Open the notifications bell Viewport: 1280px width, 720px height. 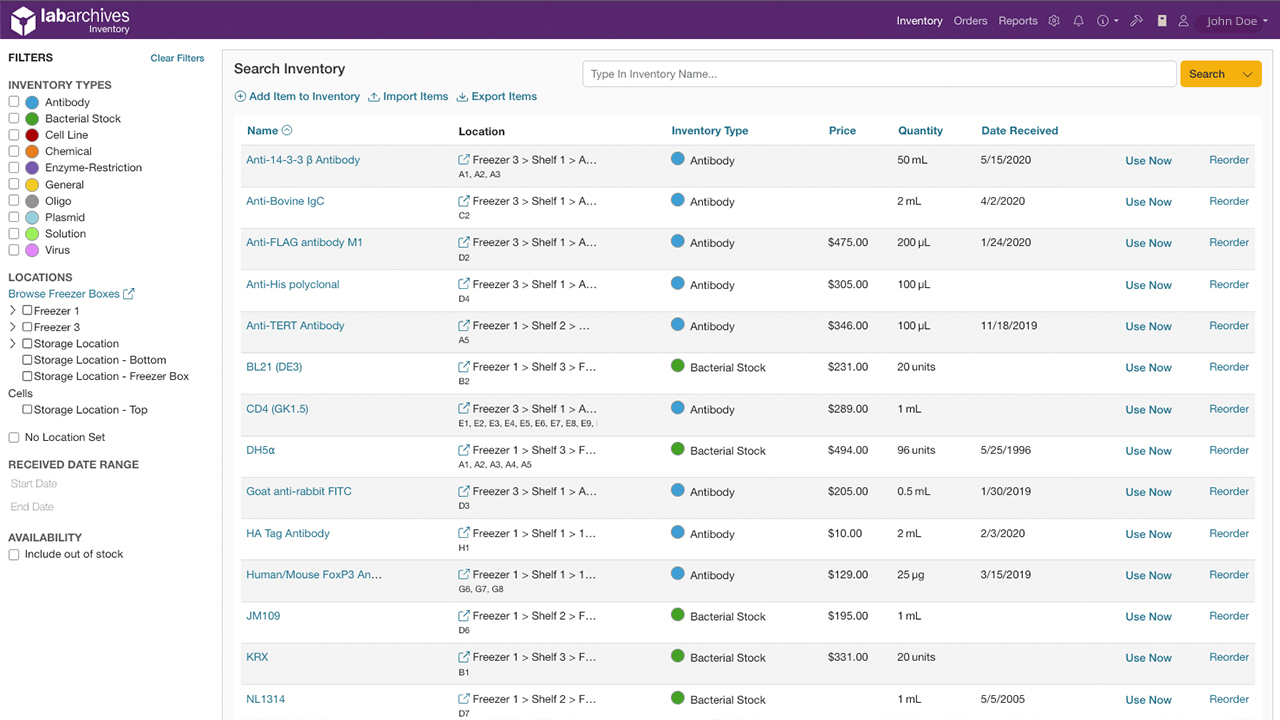tap(1078, 21)
